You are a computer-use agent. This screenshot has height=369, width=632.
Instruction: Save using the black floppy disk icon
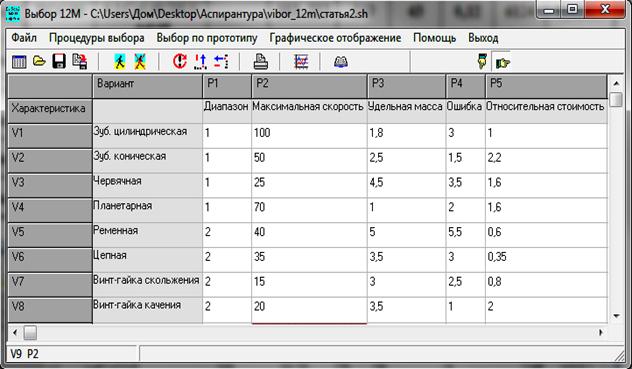tap(59, 61)
